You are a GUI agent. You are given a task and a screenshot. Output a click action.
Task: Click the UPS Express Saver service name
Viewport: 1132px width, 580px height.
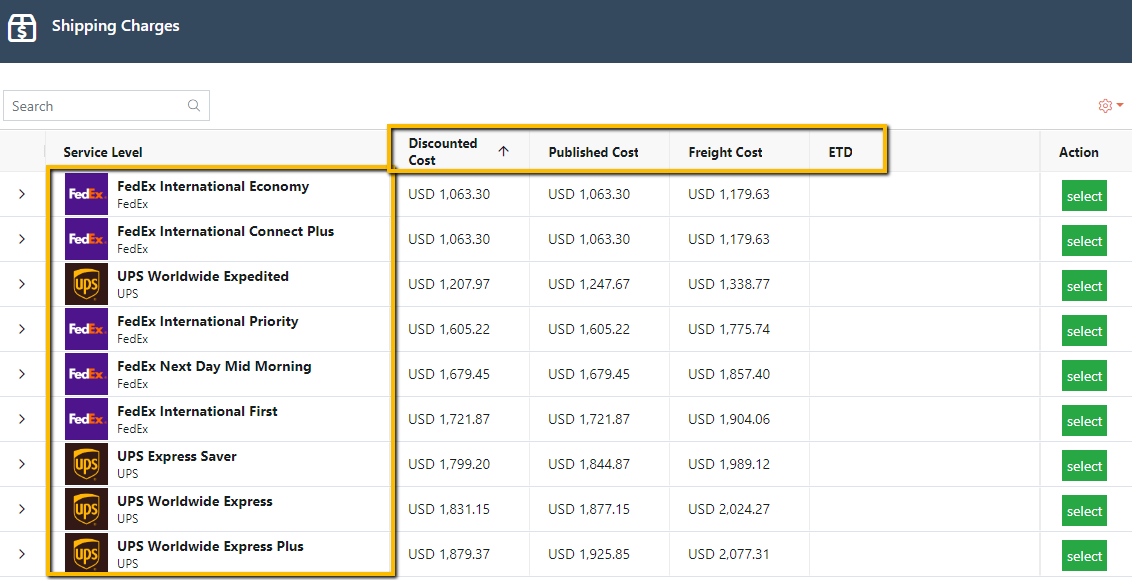point(177,456)
